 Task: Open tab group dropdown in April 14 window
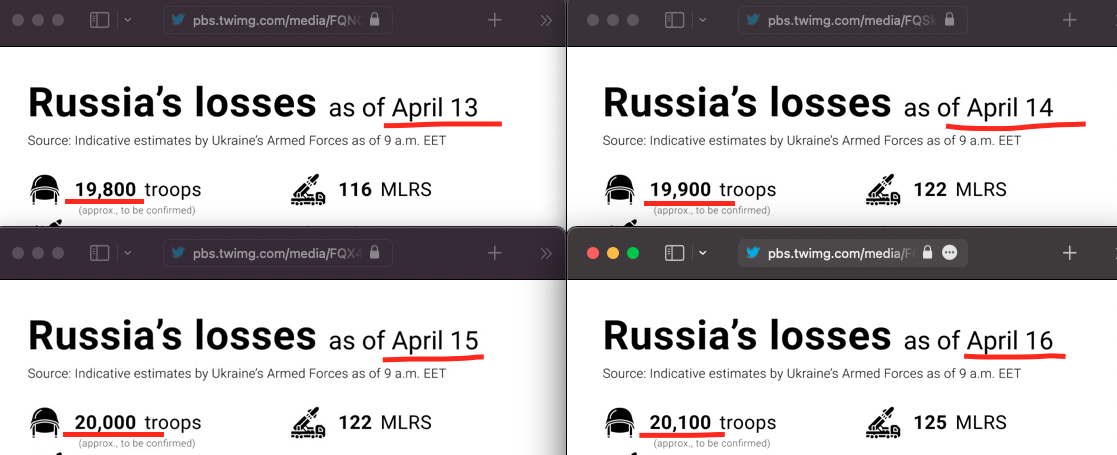click(x=703, y=20)
